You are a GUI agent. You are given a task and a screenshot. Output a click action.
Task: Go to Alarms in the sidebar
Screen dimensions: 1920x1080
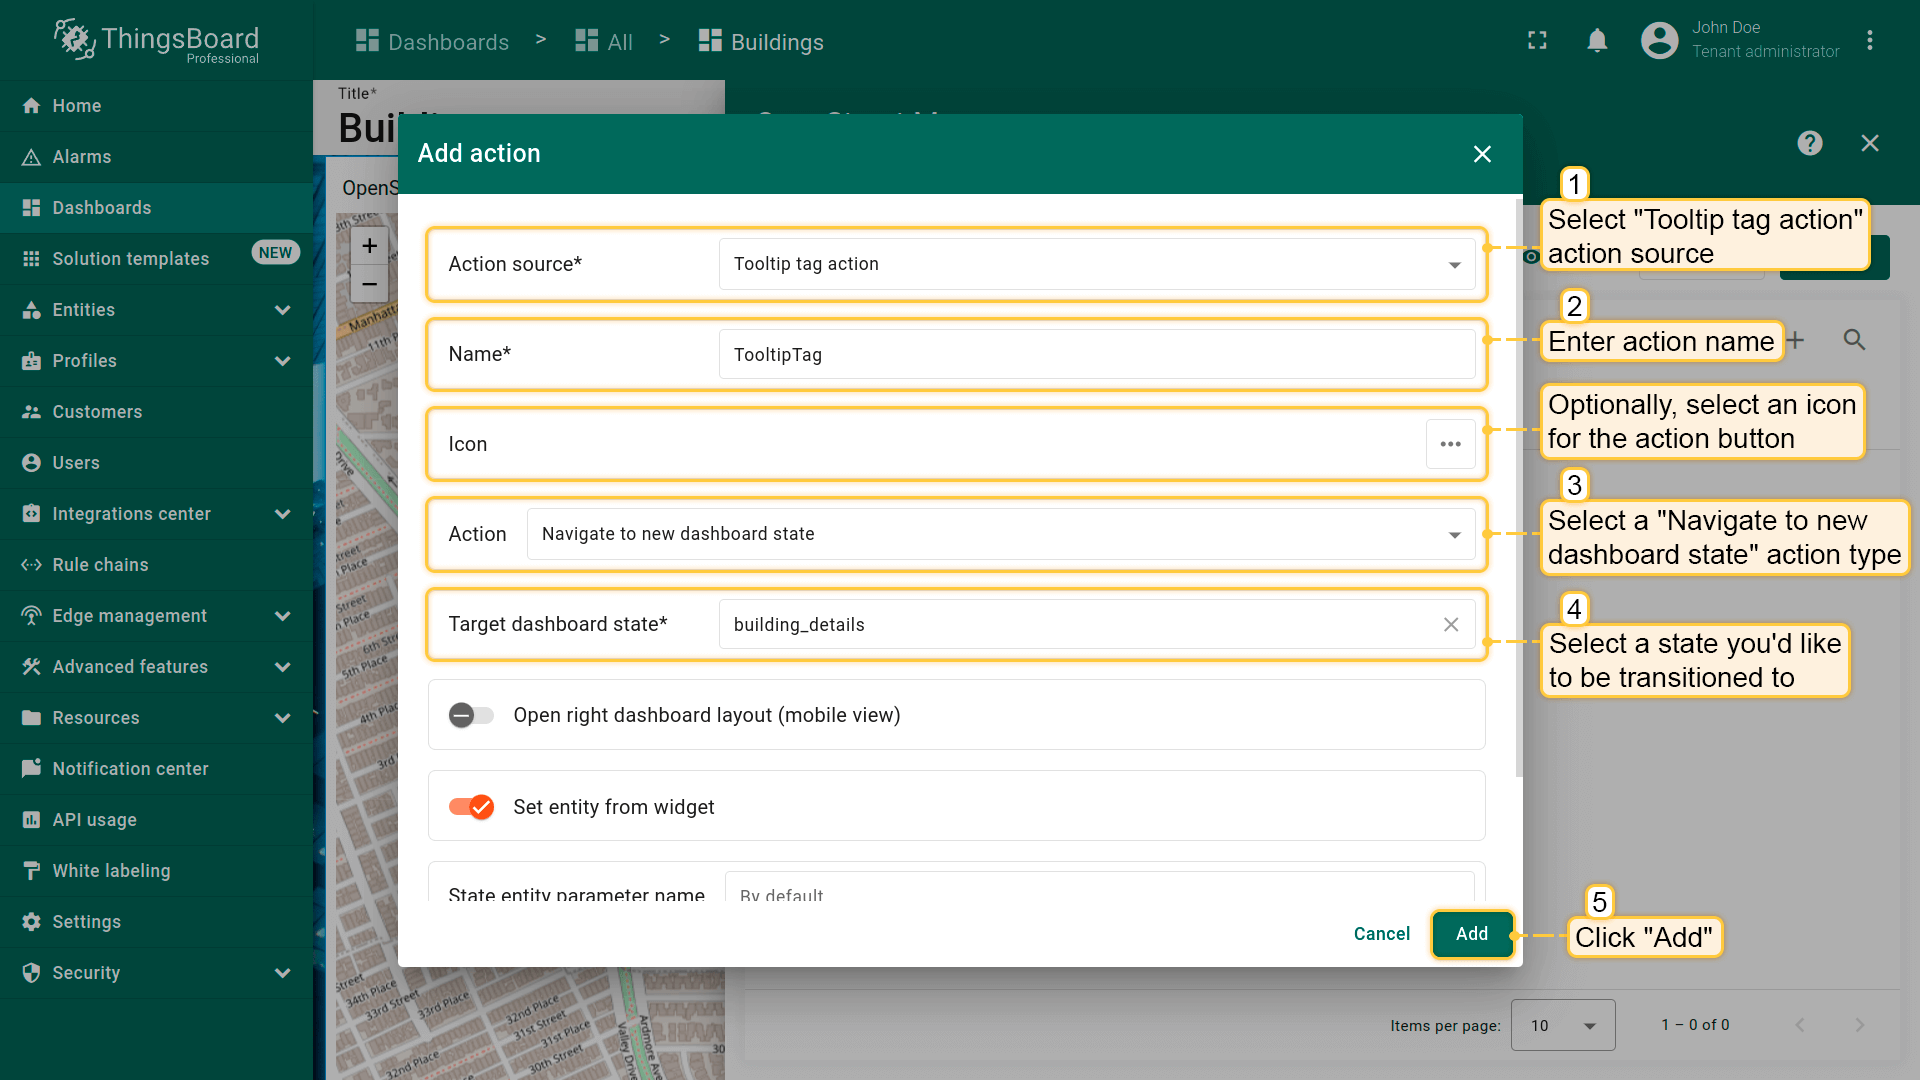[x=82, y=157]
